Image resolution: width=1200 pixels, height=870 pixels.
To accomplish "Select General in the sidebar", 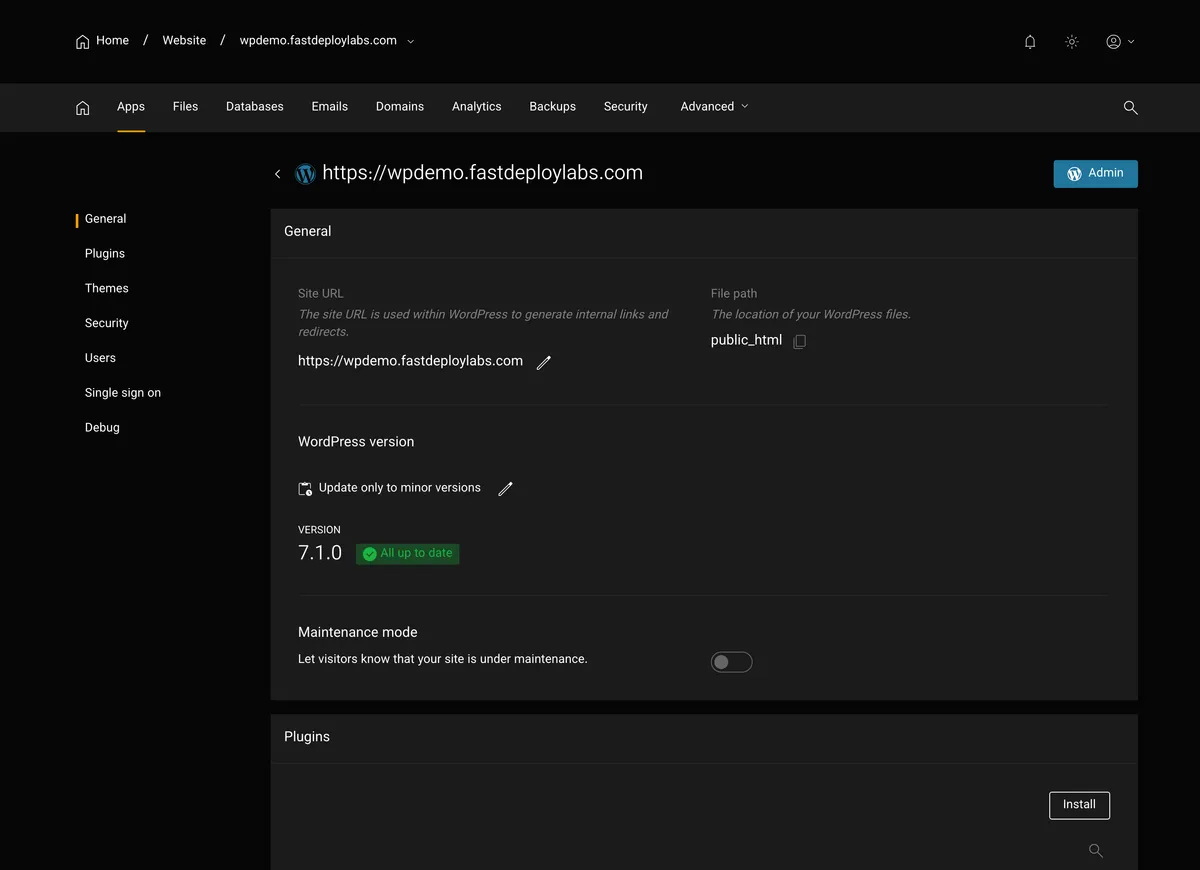I will [x=105, y=219].
